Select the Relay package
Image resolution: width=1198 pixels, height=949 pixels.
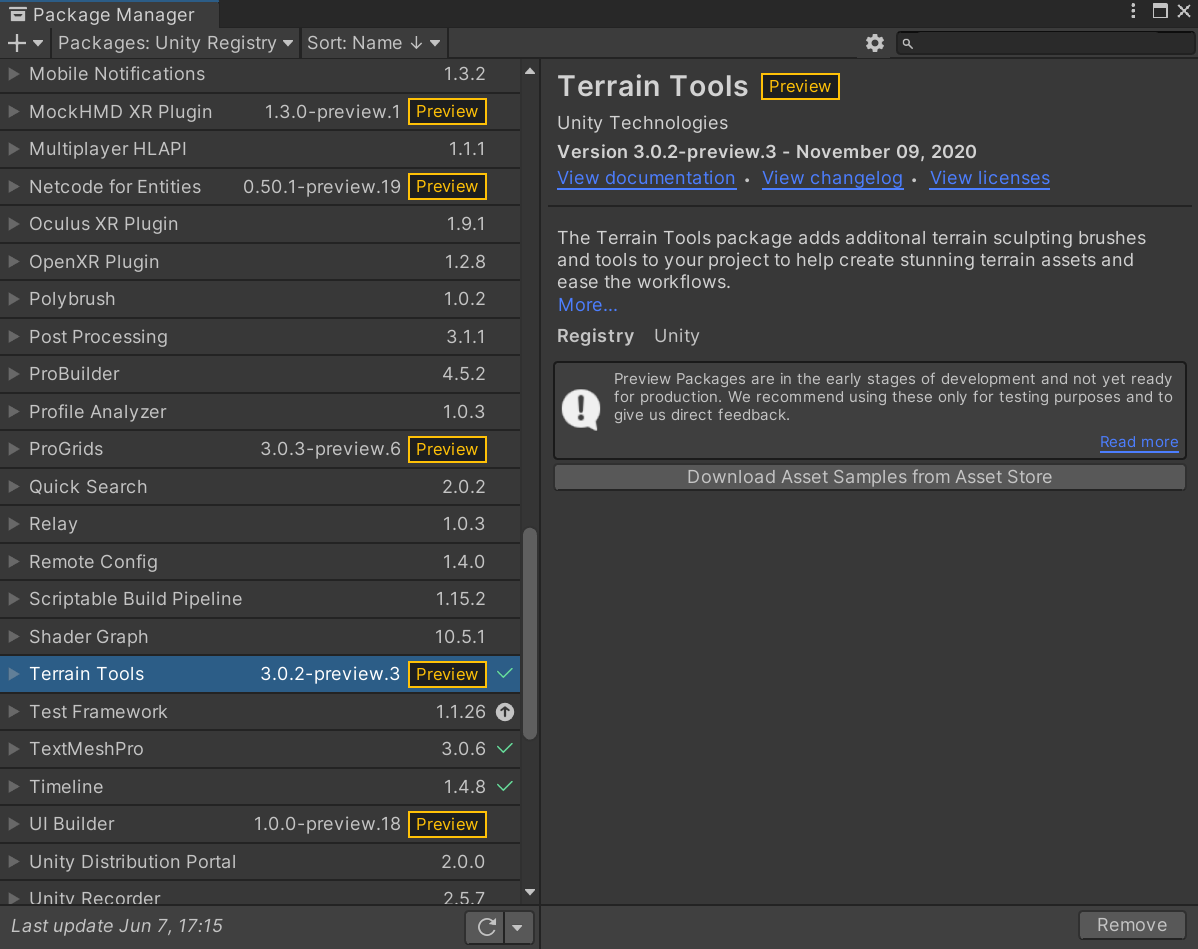pos(260,524)
